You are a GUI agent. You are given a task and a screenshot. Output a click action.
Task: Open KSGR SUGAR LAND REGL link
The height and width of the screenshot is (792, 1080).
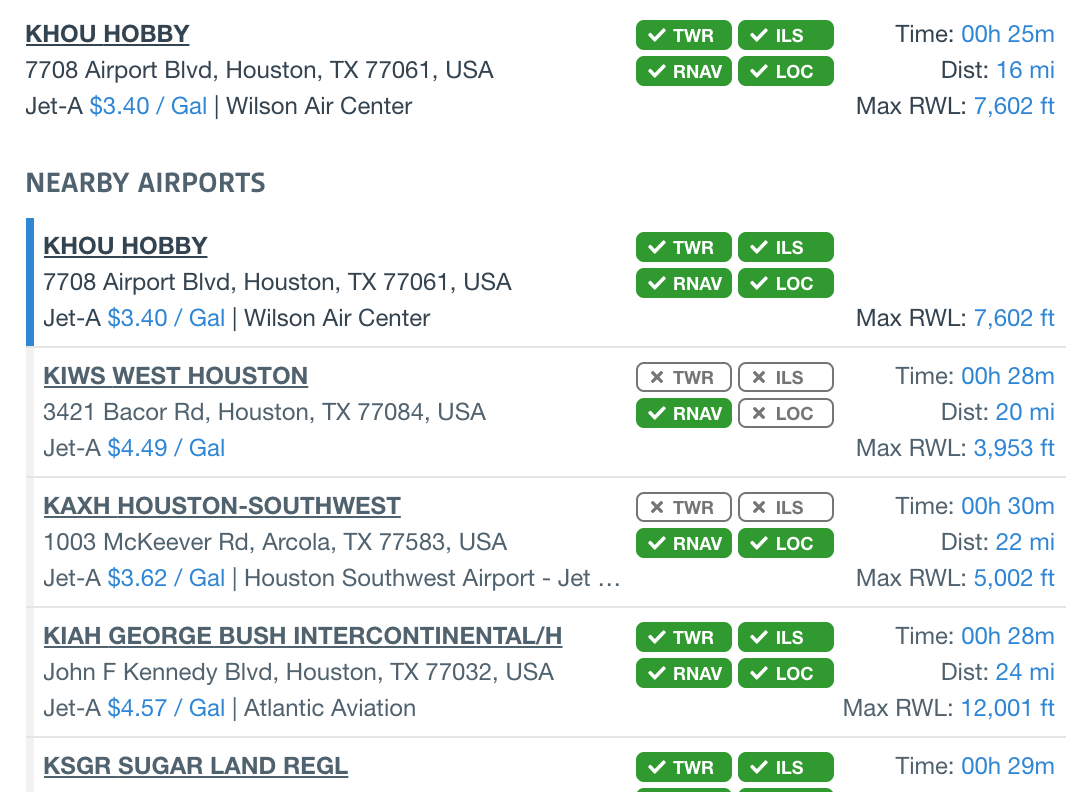tap(196, 766)
